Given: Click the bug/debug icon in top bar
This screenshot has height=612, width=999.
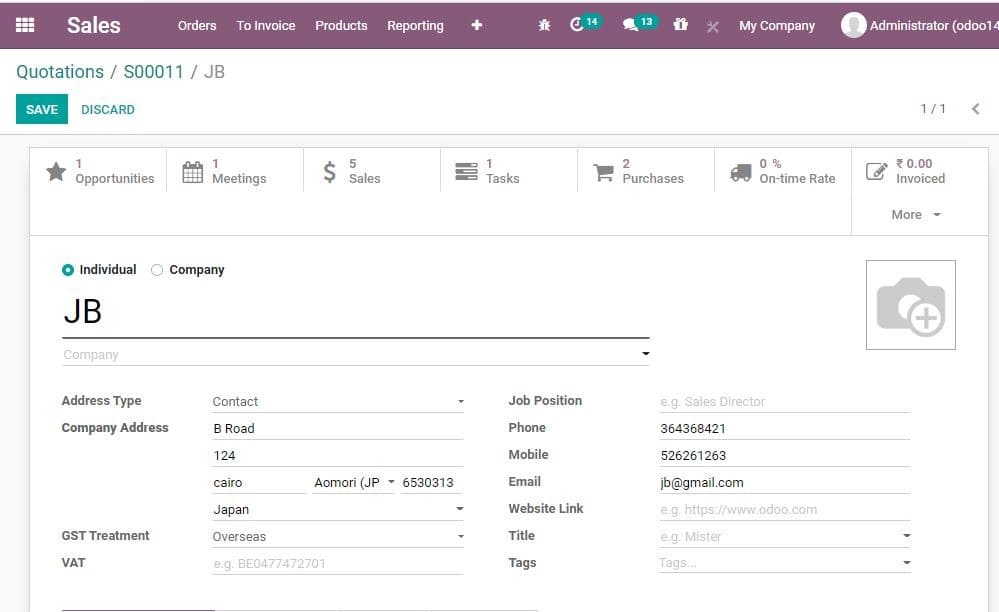Looking at the screenshot, I should pos(544,25).
